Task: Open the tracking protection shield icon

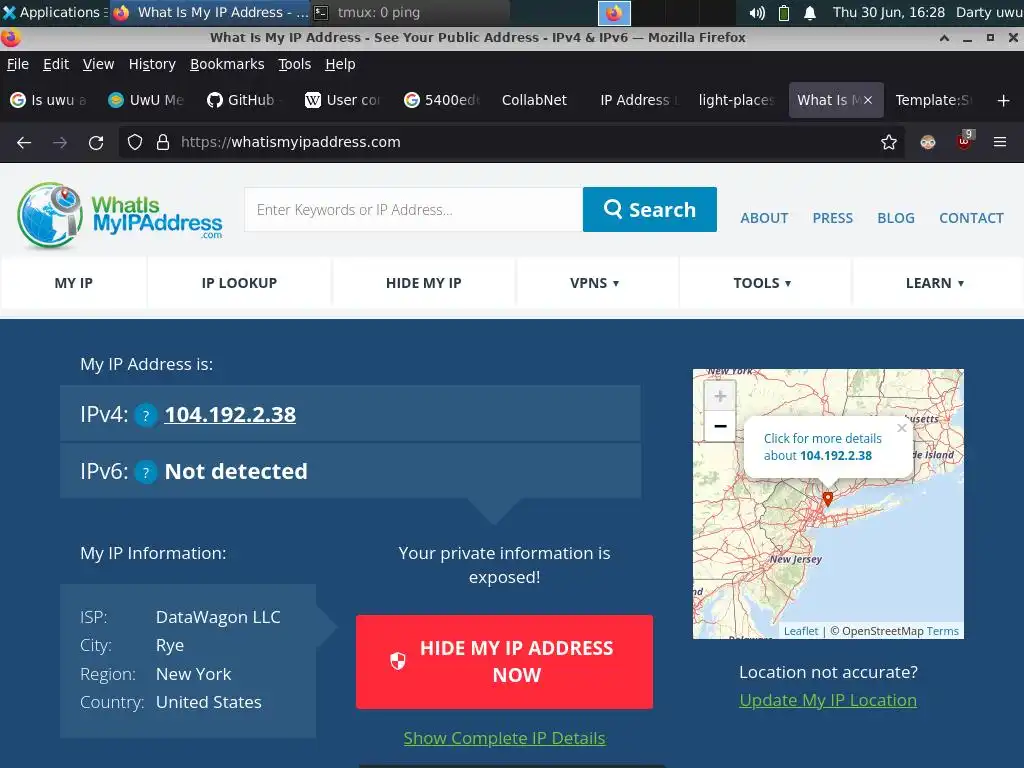Action: 135,142
